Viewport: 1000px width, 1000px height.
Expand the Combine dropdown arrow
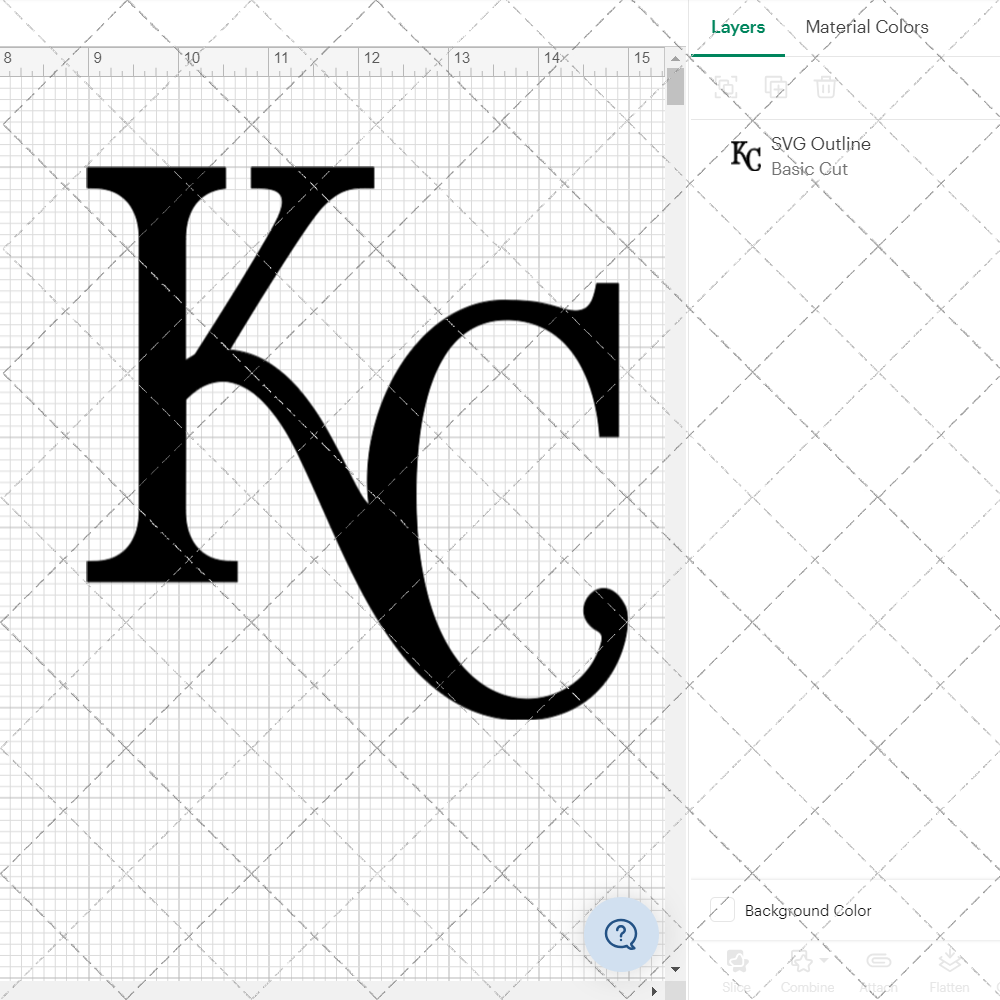(824, 960)
